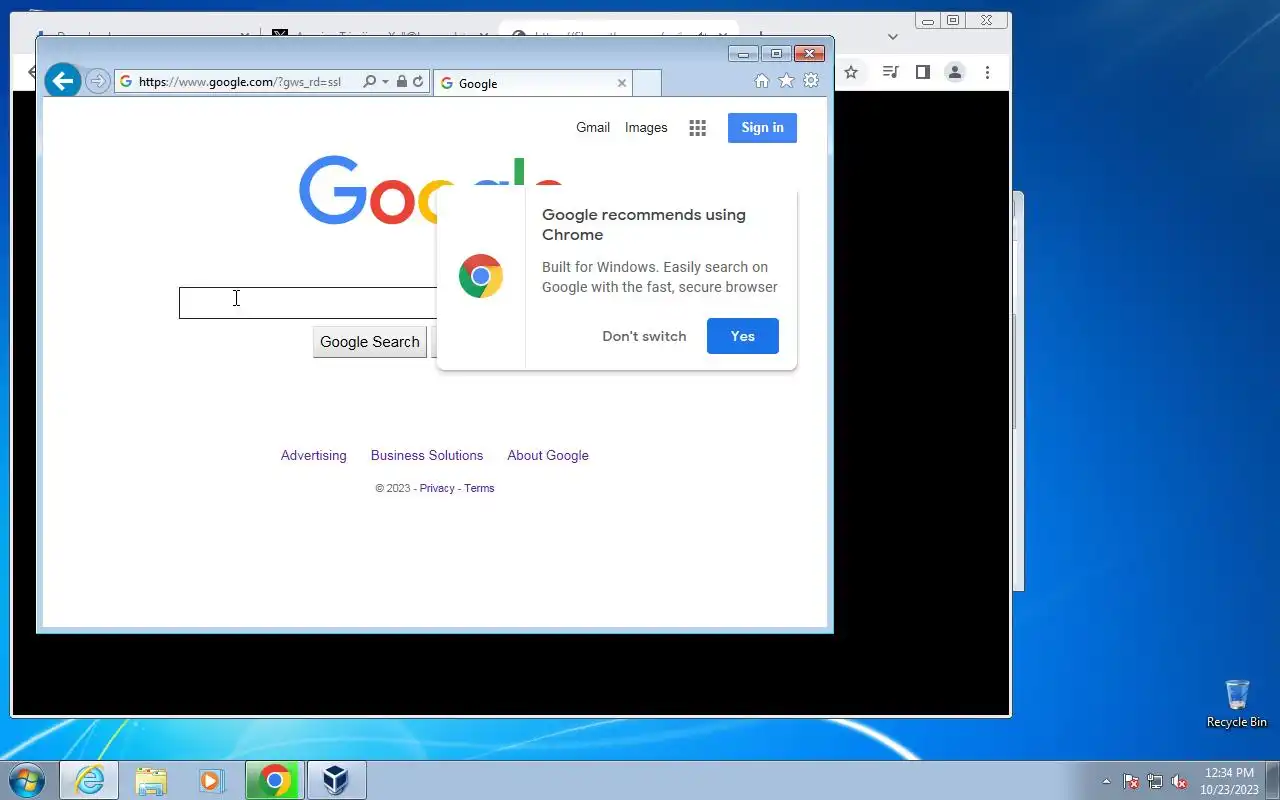Open the IE Tools gear menu
The height and width of the screenshot is (800, 1280).
click(x=811, y=81)
